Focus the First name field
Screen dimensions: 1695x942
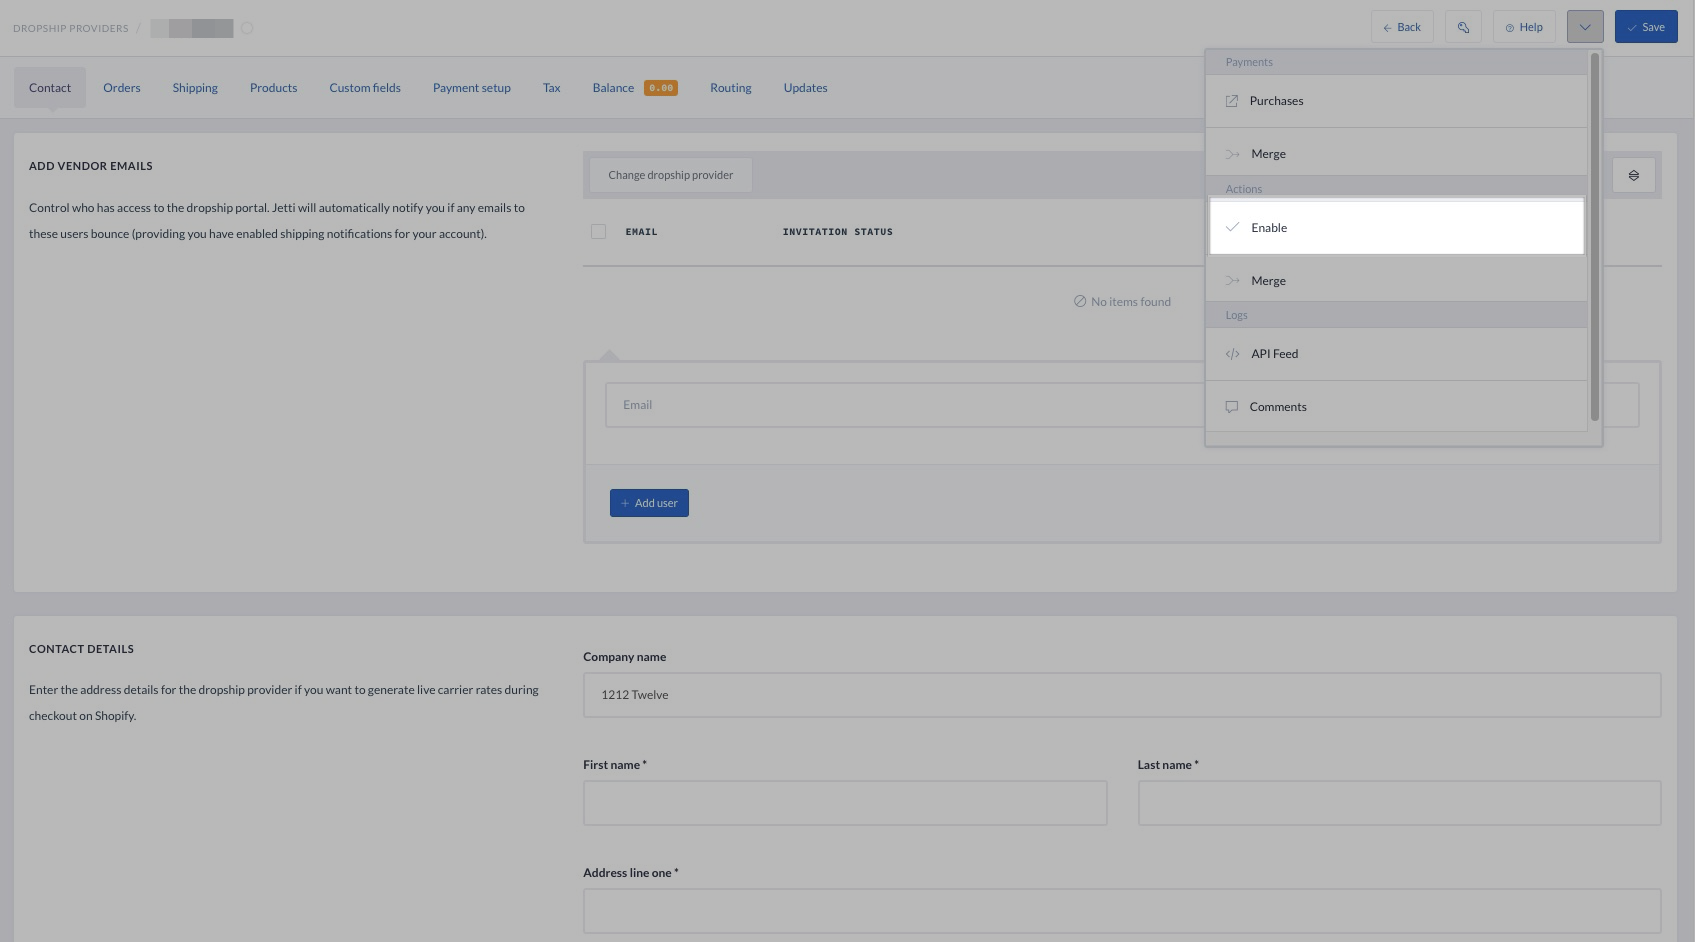coord(845,803)
